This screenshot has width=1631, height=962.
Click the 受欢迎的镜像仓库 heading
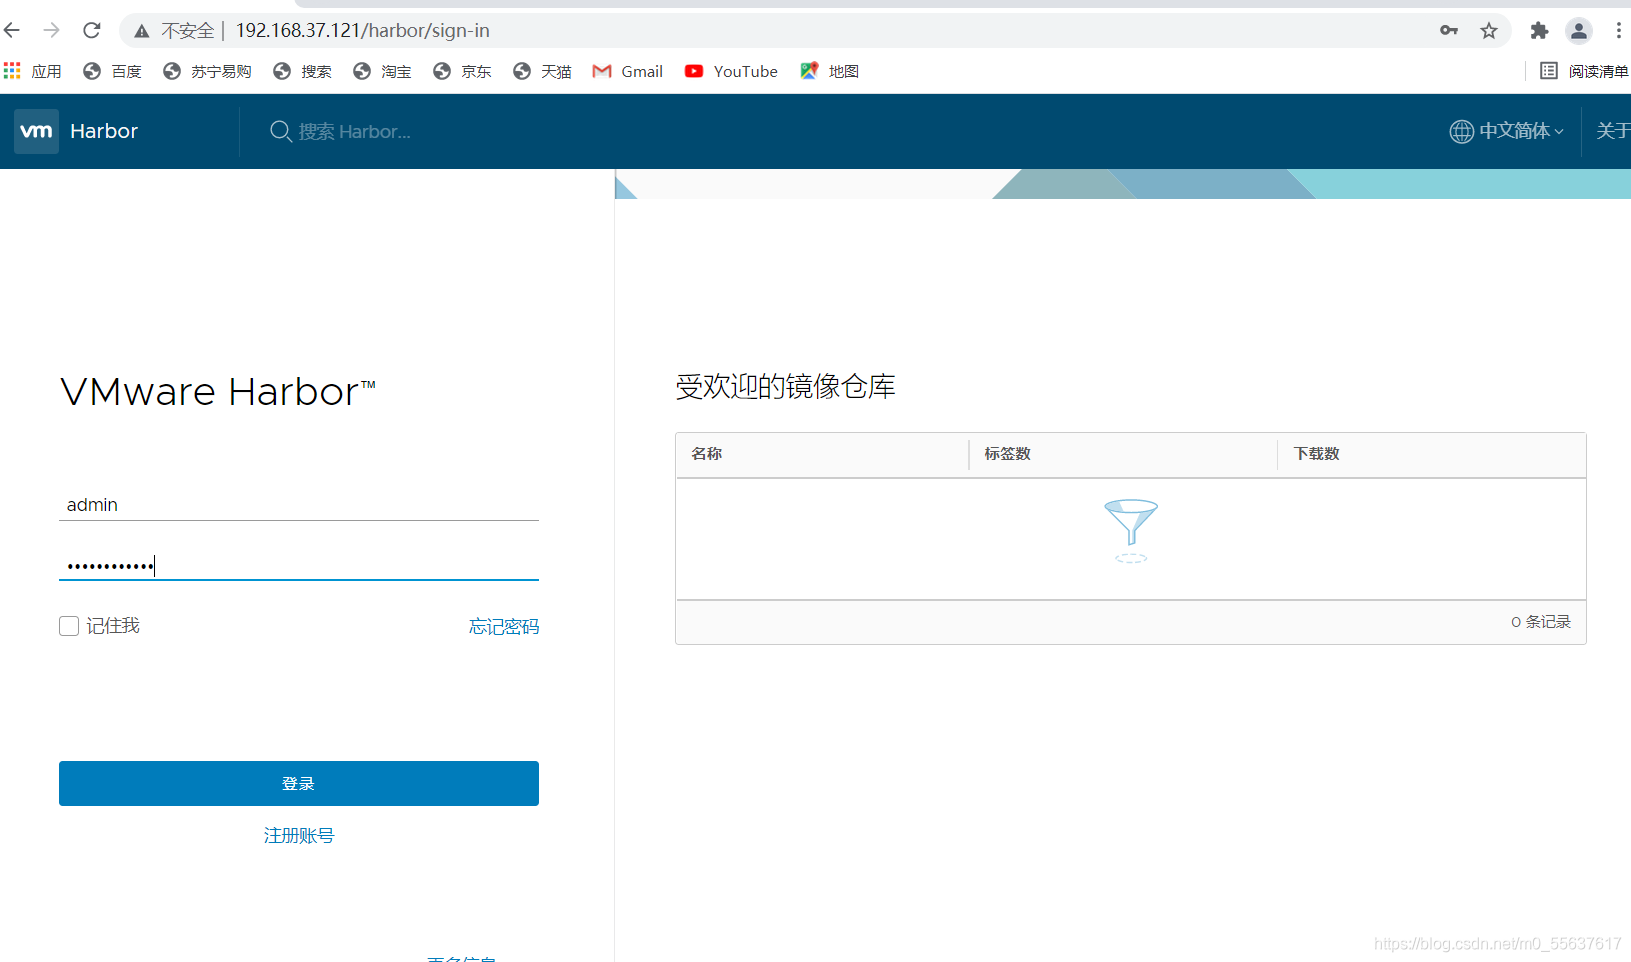pos(785,387)
